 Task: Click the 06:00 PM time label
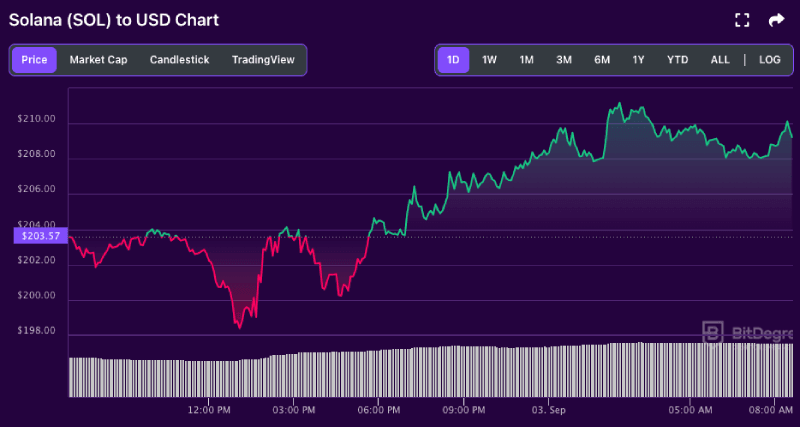click(x=378, y=410)
